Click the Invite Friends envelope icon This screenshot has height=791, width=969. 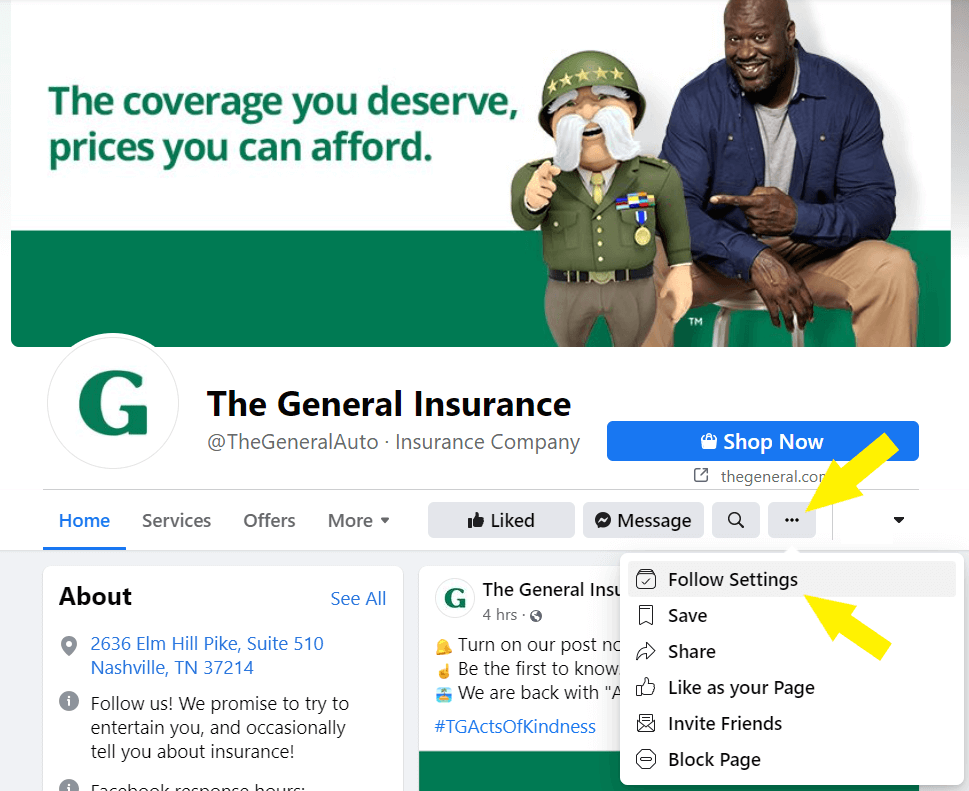pos(646,723)
